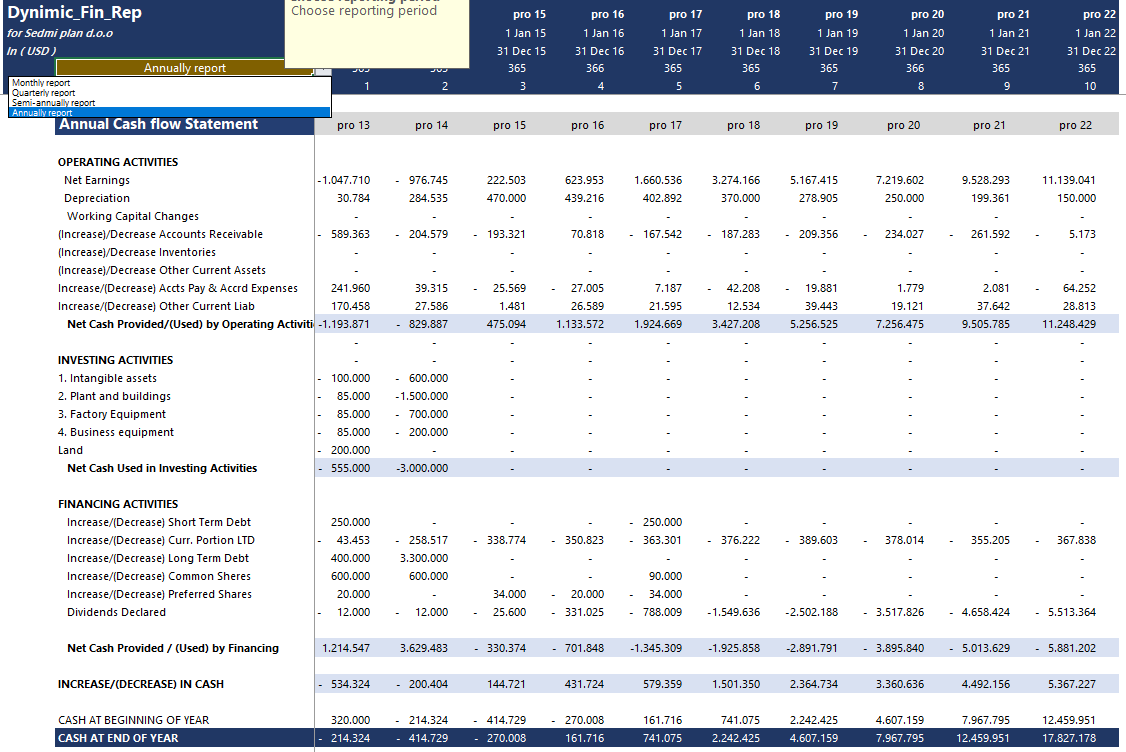Select Net Cash Provided / (Used) by Financing label
Screen dimensions: 1126x752
(x=172, y=648)
